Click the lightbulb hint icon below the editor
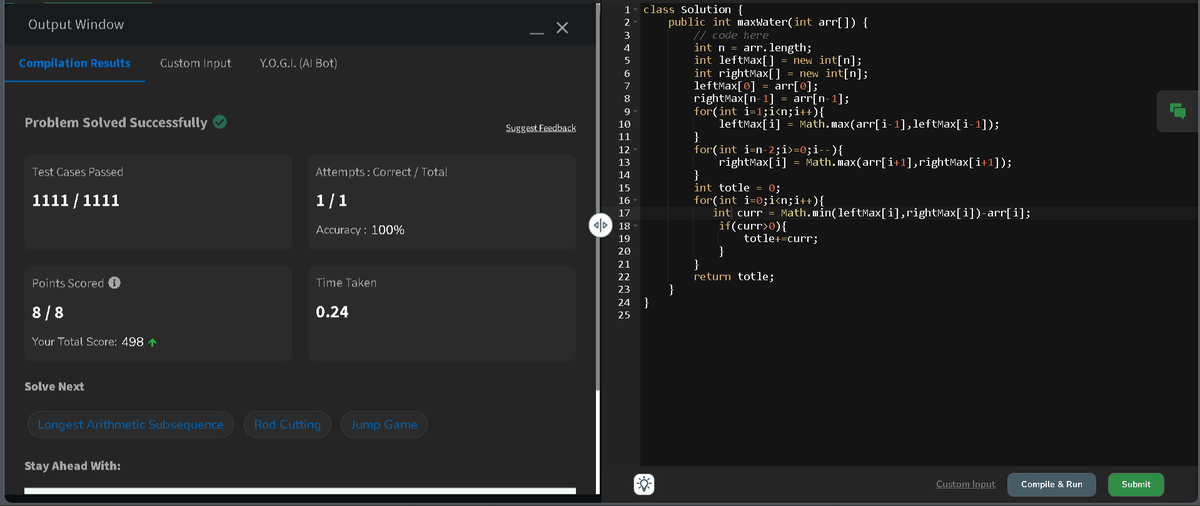This screenshot has width=1200, height=506. [644, 484]
